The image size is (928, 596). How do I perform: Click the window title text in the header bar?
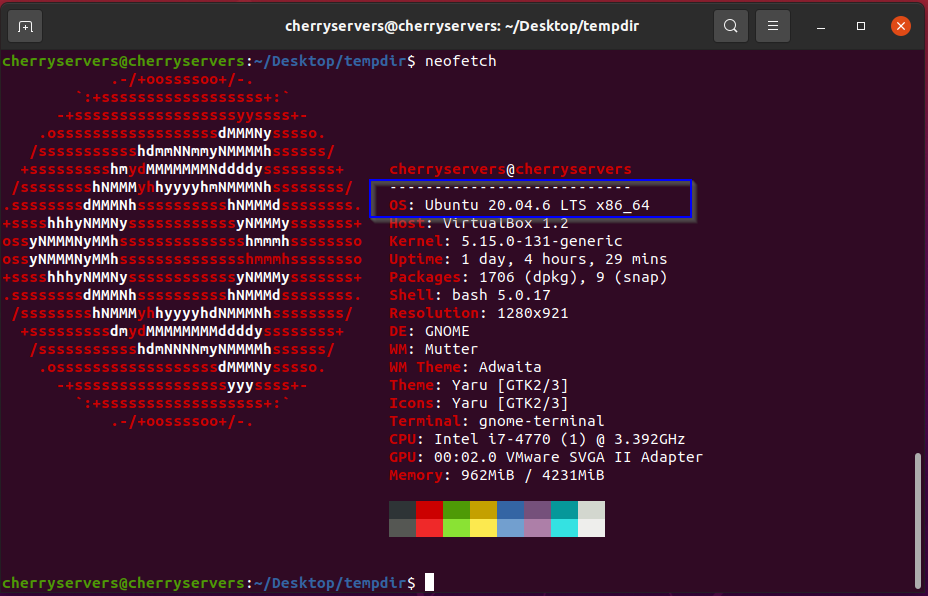click(464, 25)
